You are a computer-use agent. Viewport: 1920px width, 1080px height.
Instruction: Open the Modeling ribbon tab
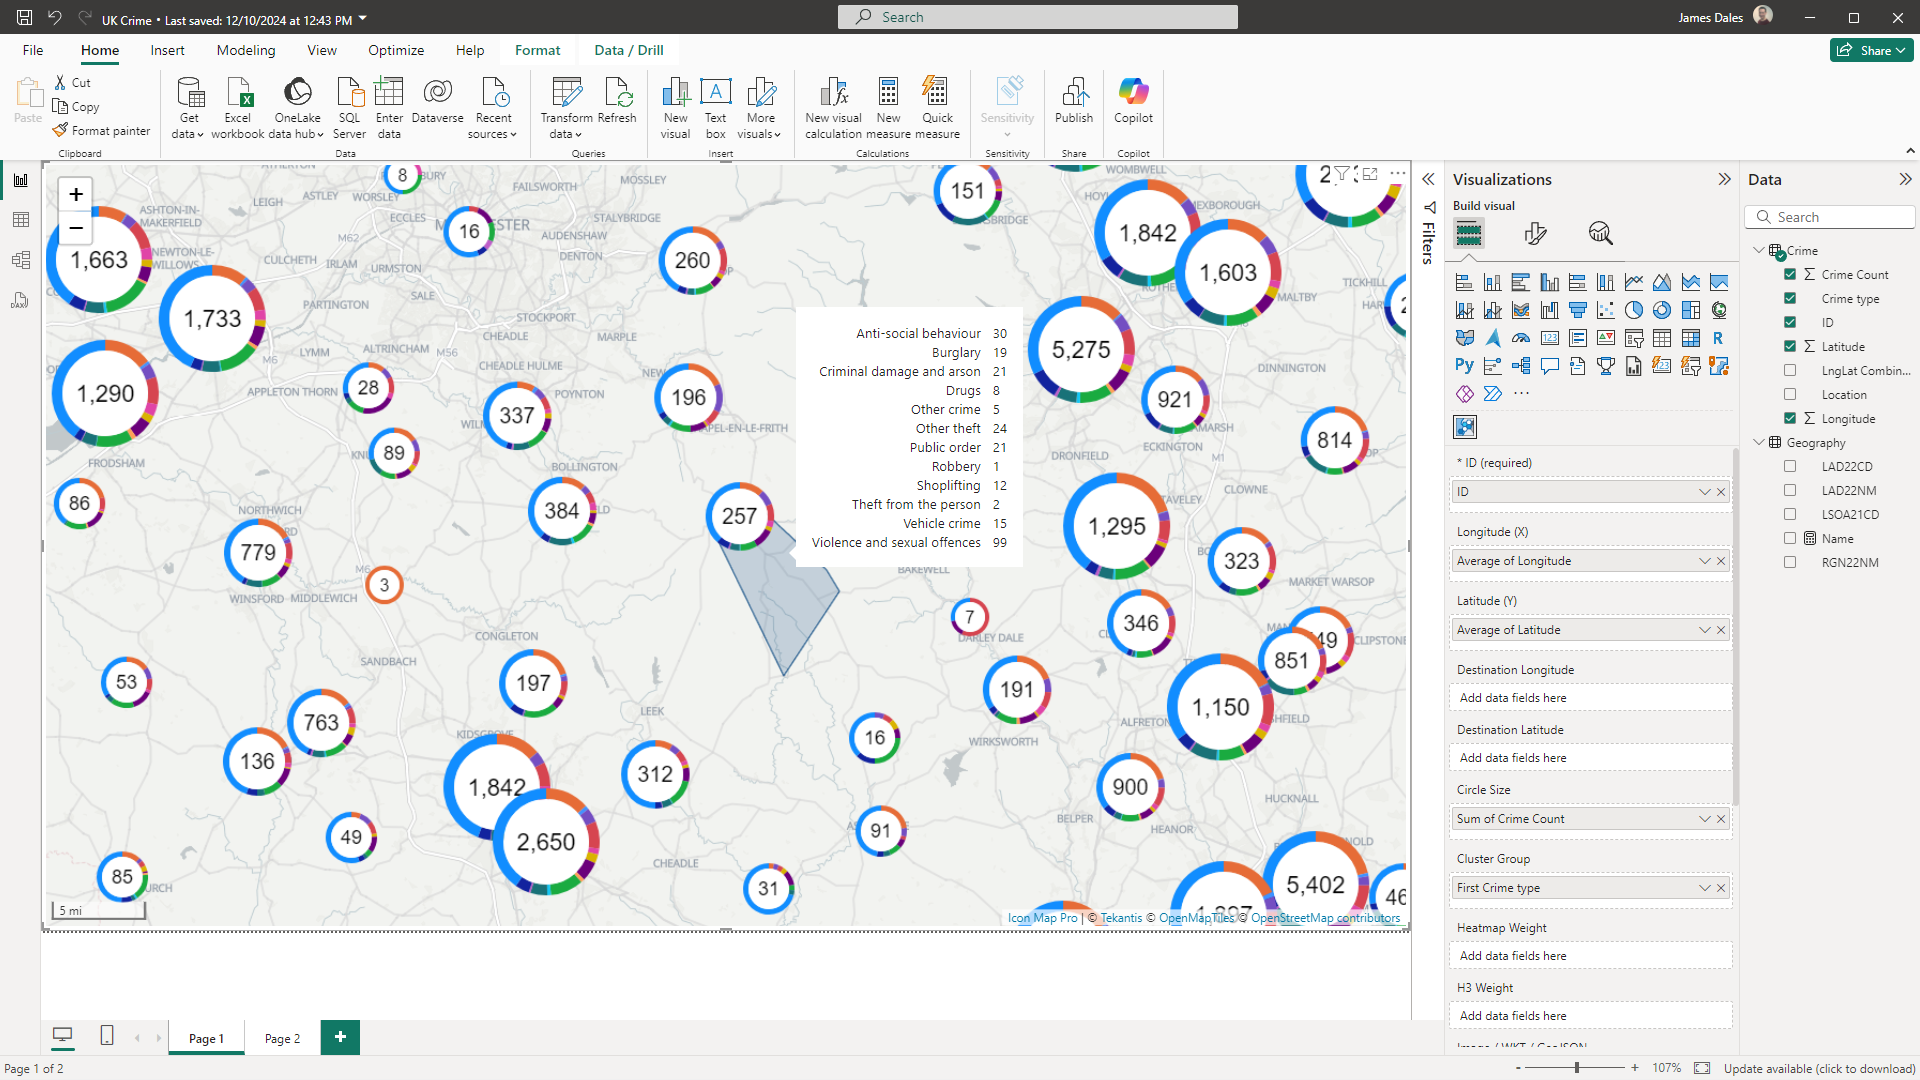(x=245, y=50)
